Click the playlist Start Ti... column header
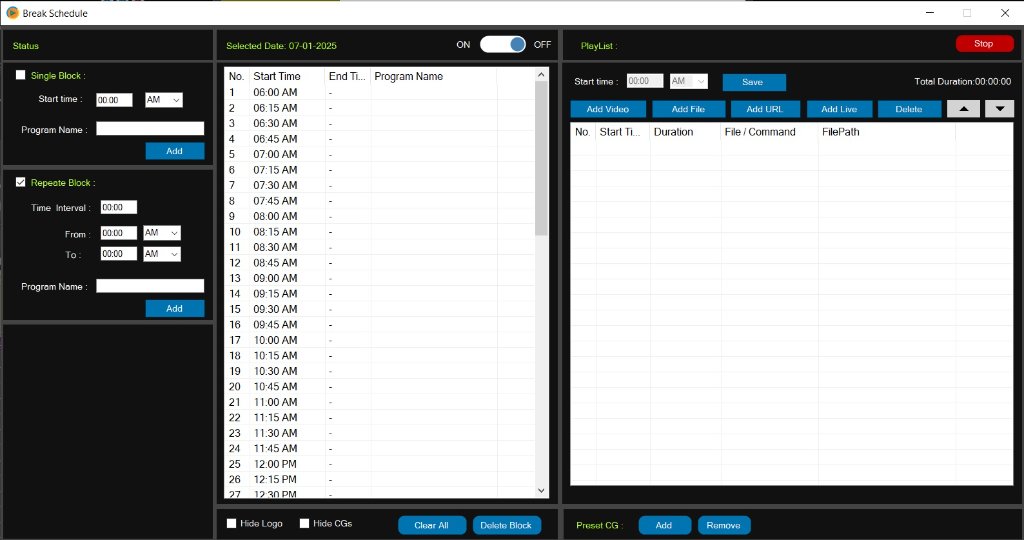Image resolution: width=1024 pixels, height=540 pixels. tap(622, 132)
